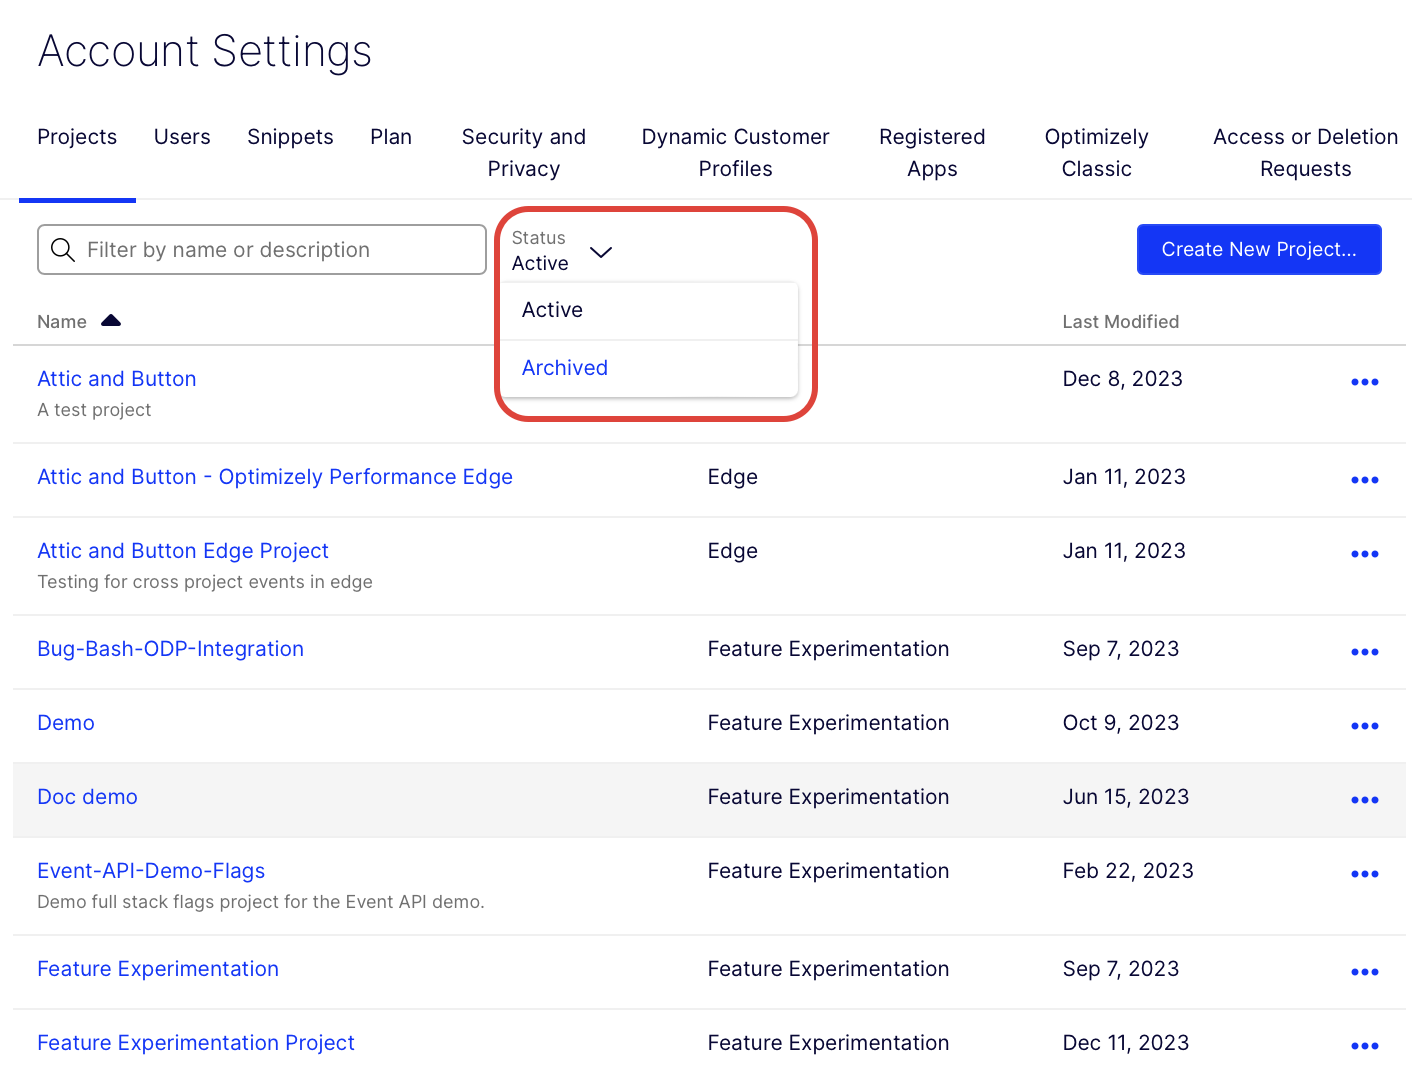1412x1076 pixels.
Task: Open the Status dropdown
Action: (x=600, y=254)
